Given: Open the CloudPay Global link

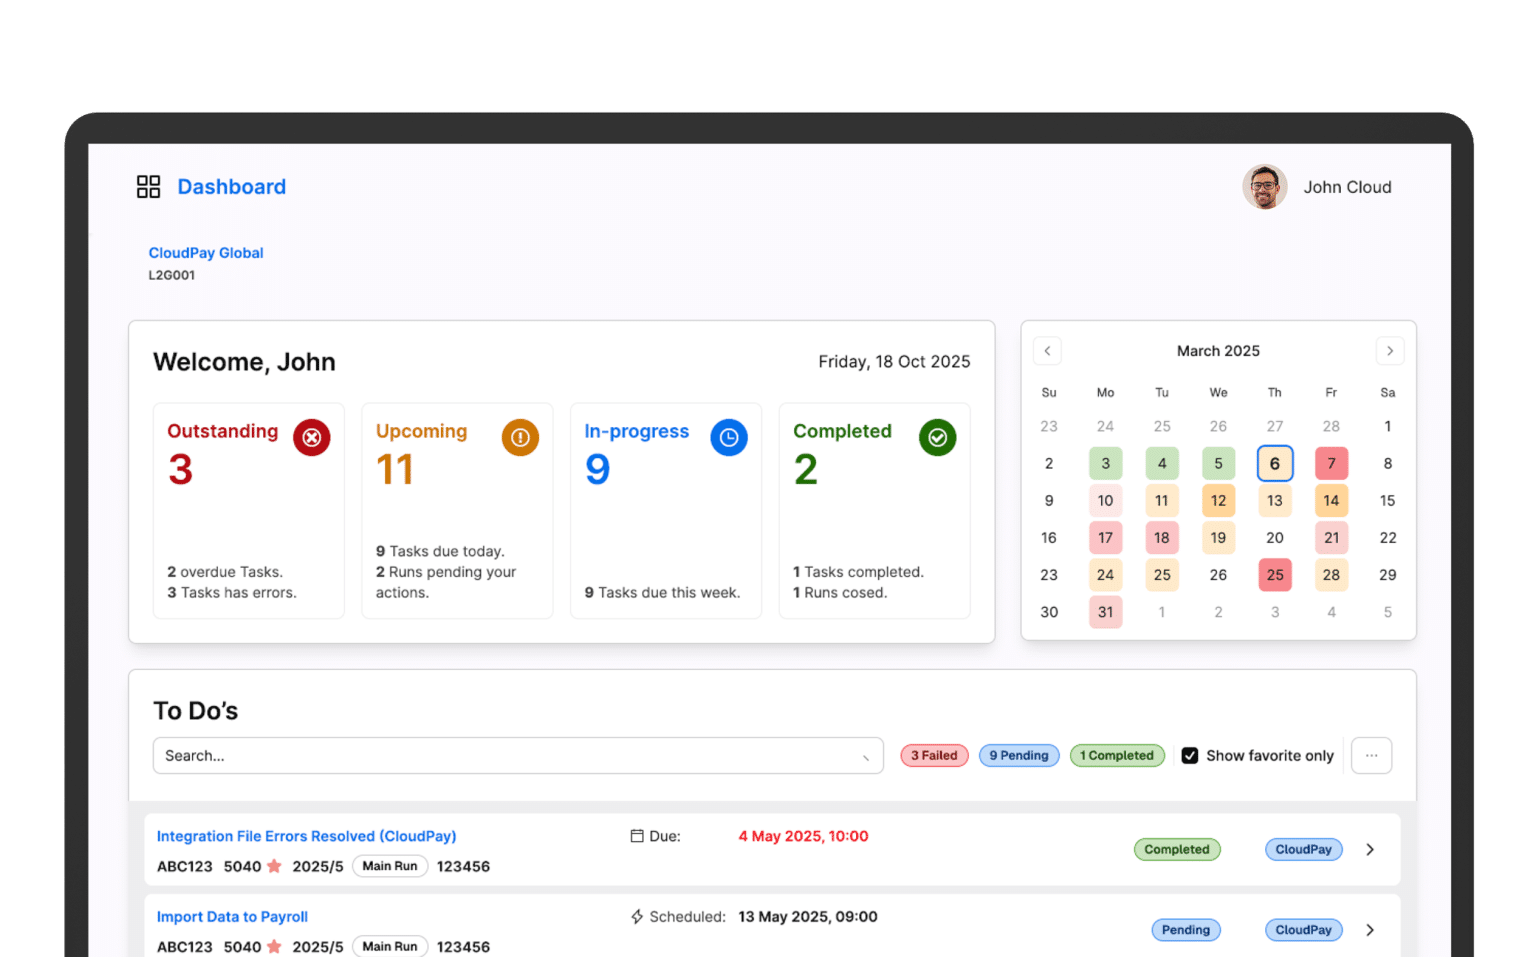Looking at the screenshot, I should tap(206, 252).
